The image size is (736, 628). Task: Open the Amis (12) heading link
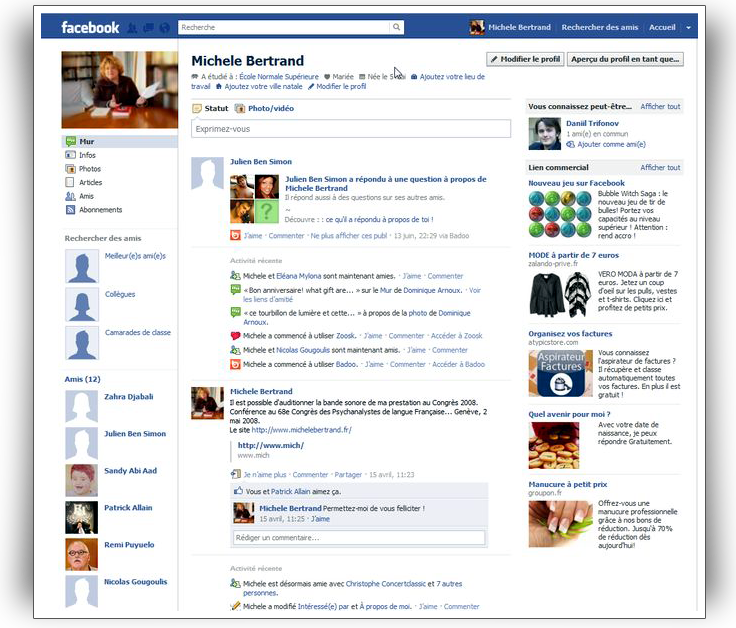click(x=82, y=379)
